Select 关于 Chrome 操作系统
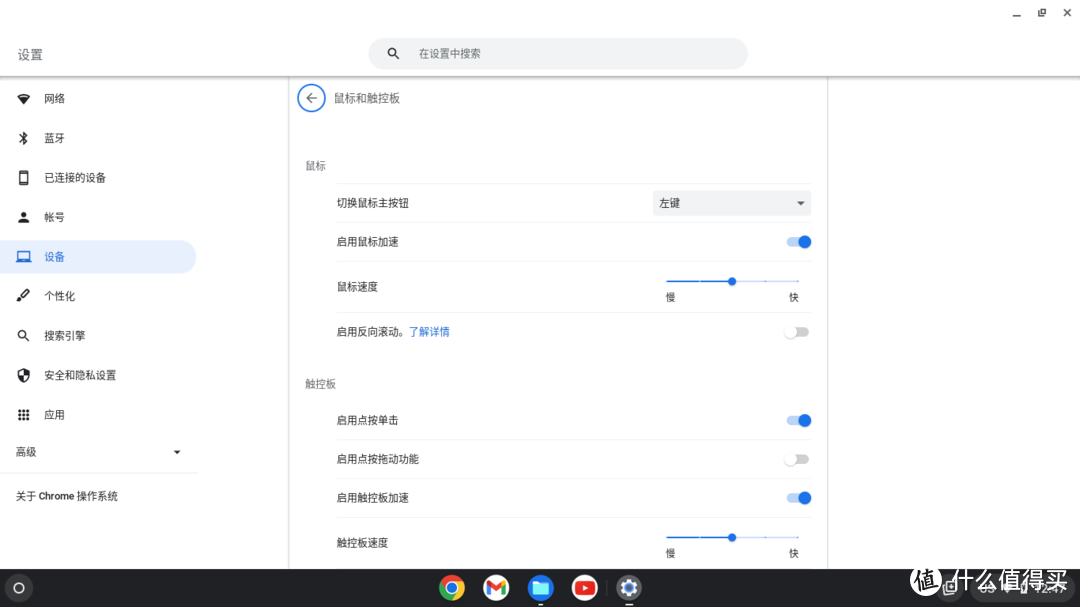 point(66,495)
